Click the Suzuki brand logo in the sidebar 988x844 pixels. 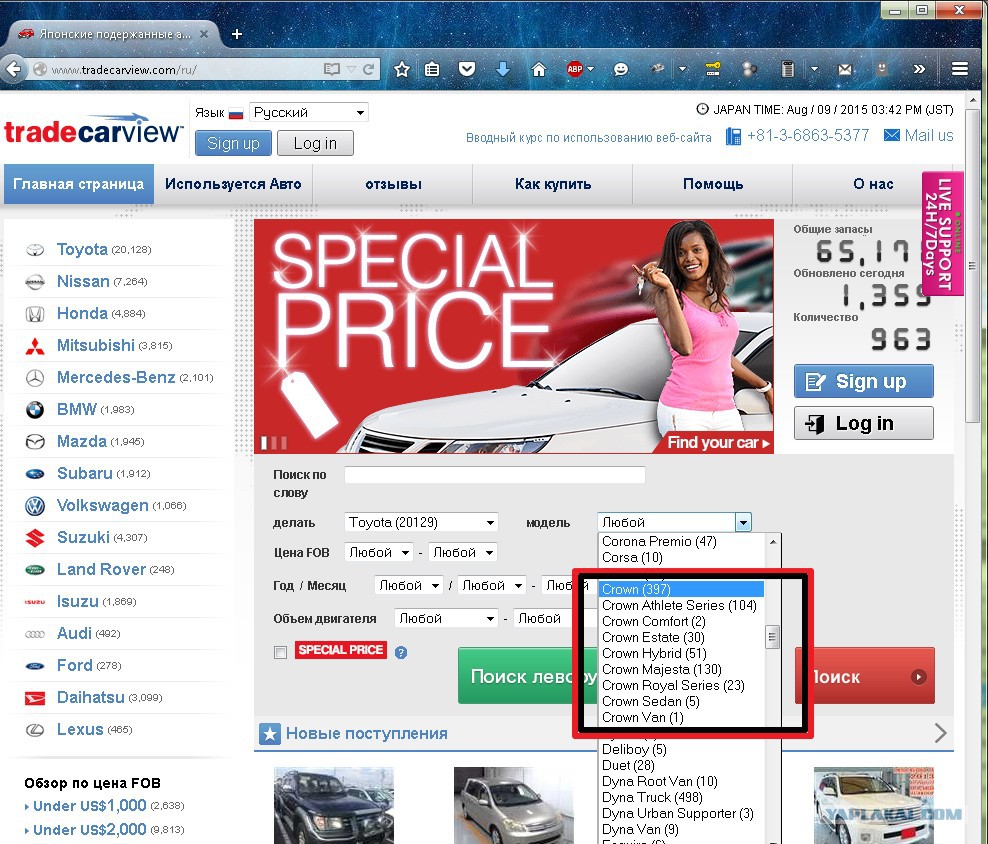pyautogui.click(x=35, y=538)
